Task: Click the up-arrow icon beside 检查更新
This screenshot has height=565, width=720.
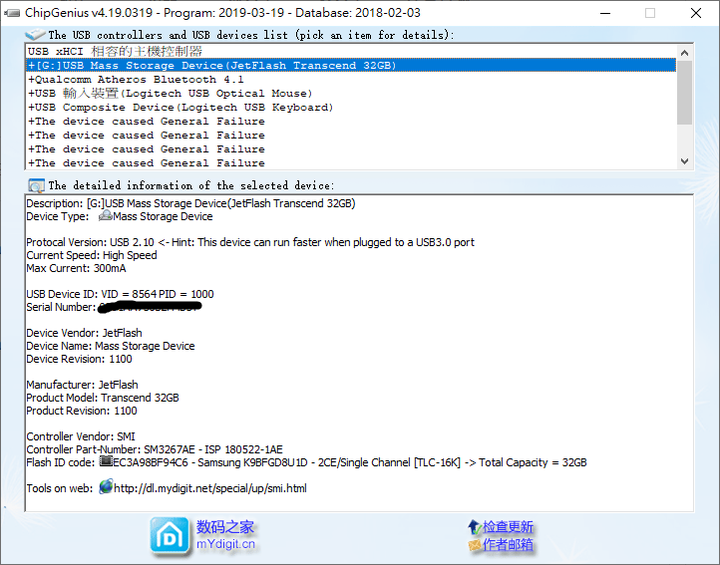Action: coord(474,527)
